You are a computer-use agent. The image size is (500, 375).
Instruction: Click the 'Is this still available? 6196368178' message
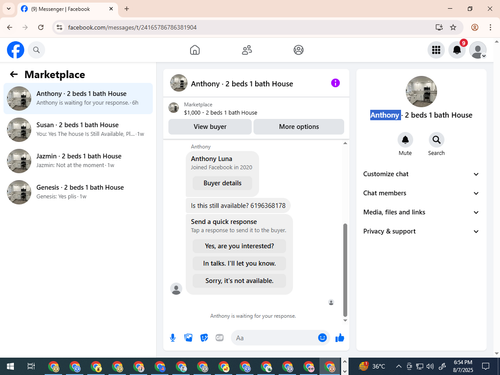click(x=238, y=206)
